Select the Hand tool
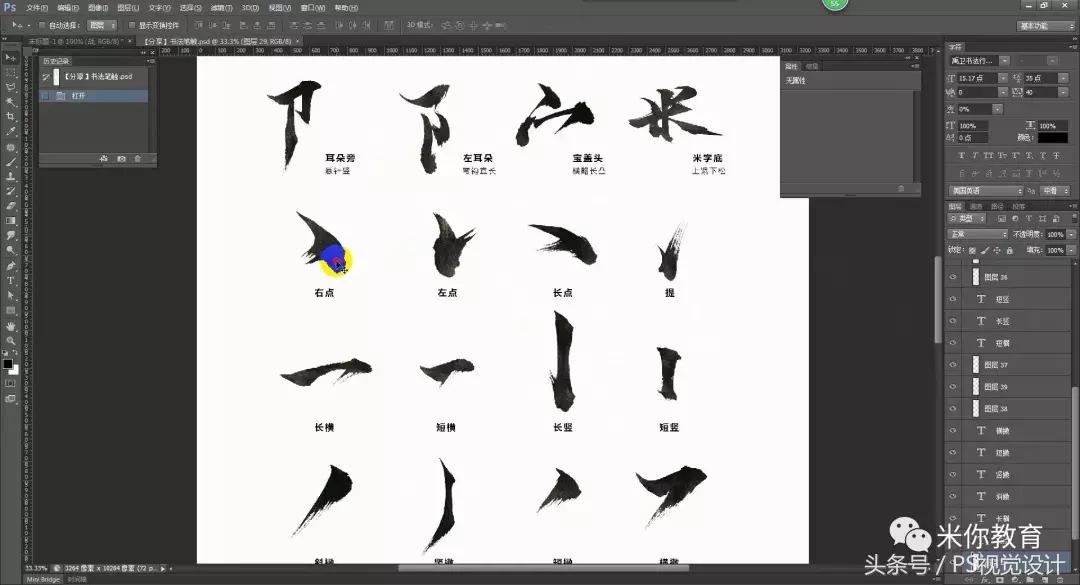Image resolution: width=1080 pixels, height=585 pixels. tap(10, 326)
